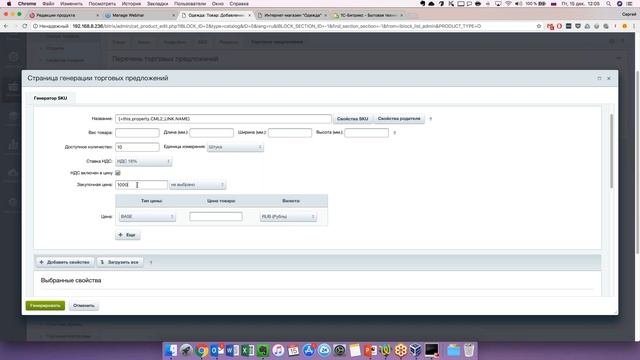Open Calendar from the dock

(x=293, y=350)
